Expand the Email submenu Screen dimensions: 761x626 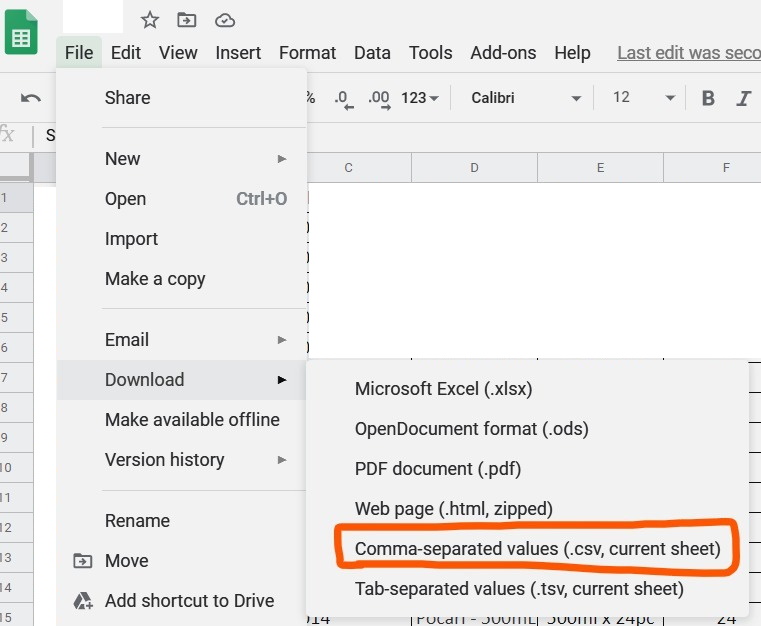[182, 340]
